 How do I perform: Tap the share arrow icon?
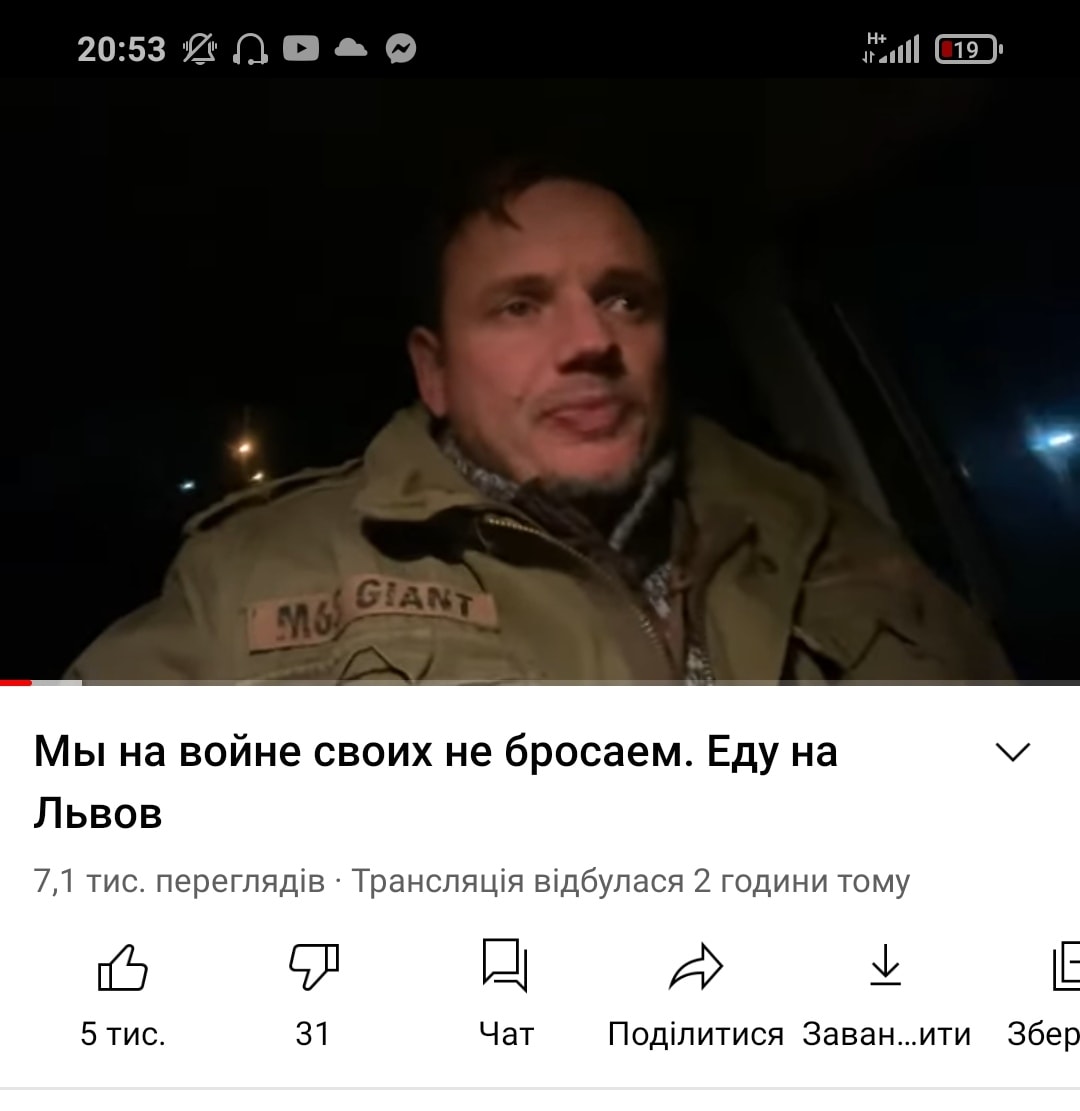tap(696, 966)
